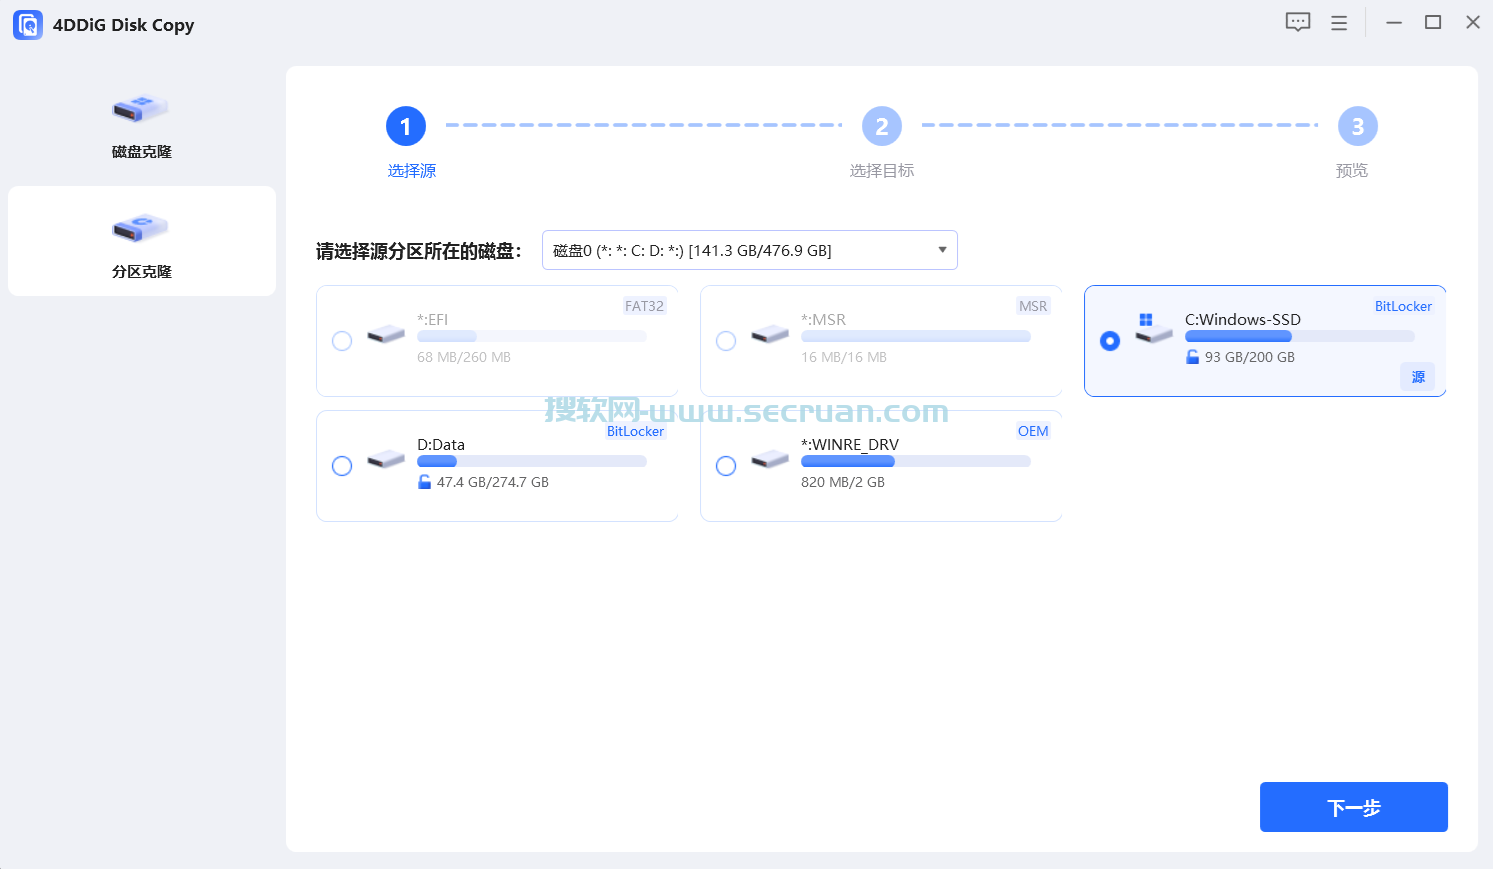Close the 4DDiG window

(1473, 22)
